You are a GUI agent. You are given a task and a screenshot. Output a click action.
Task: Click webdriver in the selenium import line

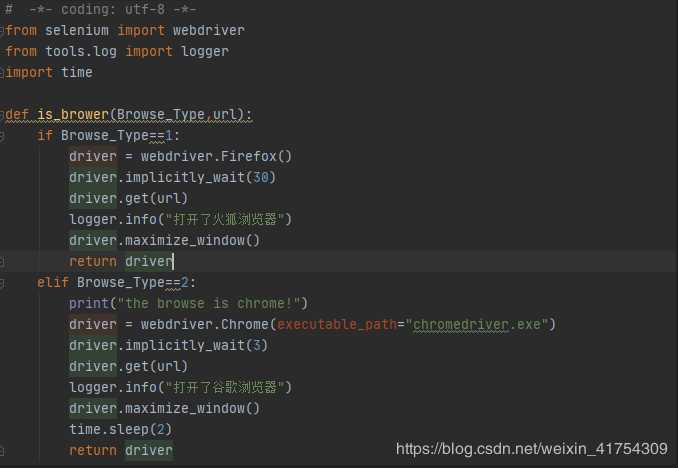click(x=208, y=30)
